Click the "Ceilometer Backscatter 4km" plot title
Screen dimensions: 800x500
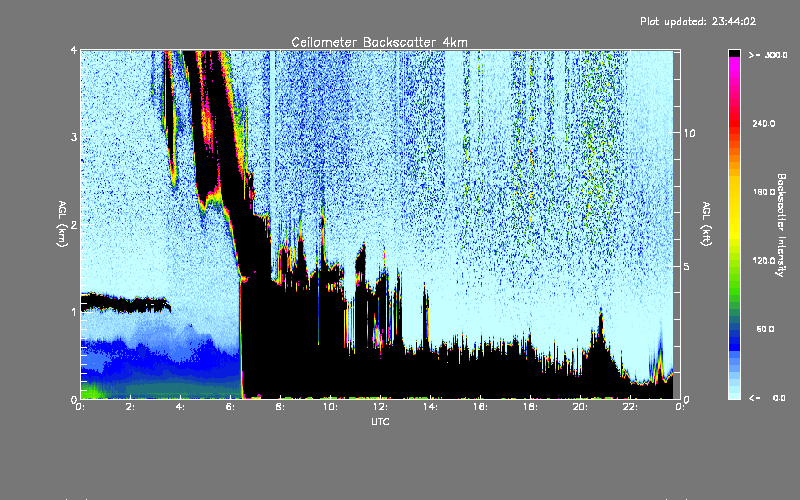tap(379, 42)
